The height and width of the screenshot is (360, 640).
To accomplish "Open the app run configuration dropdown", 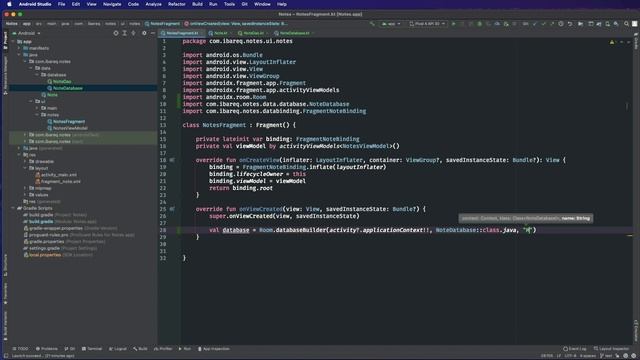I will [391, 24].
